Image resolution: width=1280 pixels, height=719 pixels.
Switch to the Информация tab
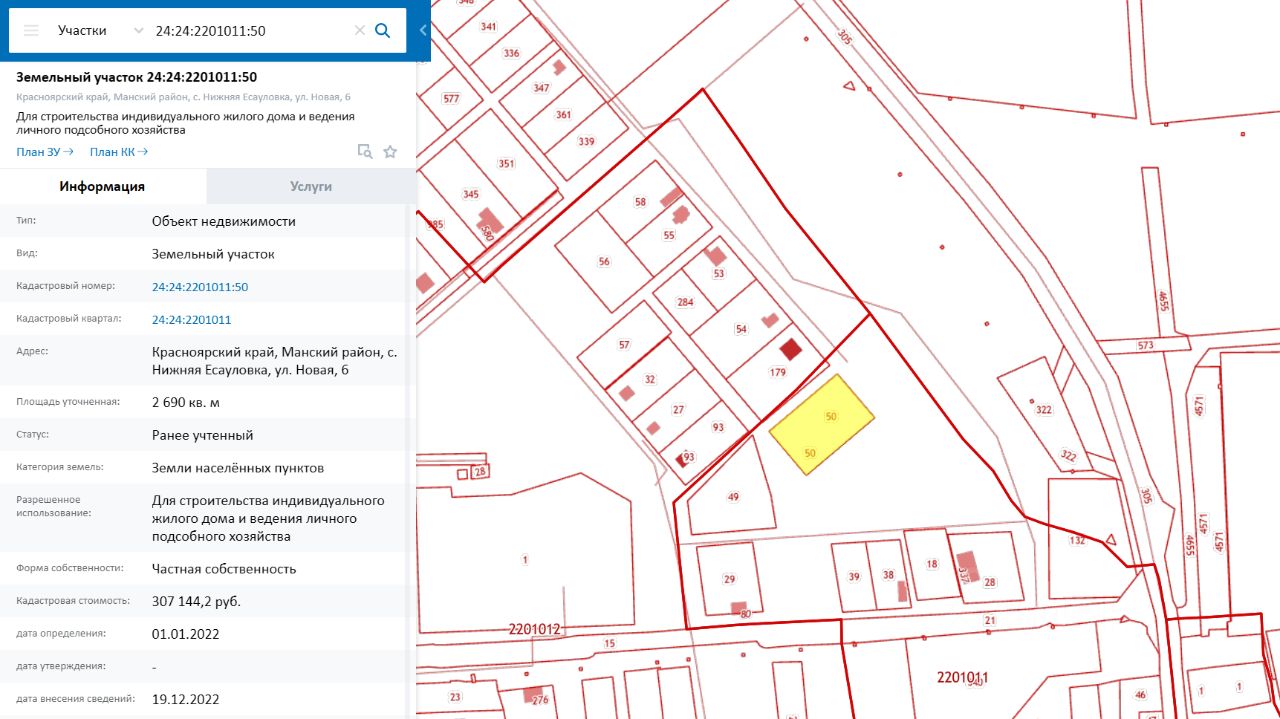pos(103,187)
